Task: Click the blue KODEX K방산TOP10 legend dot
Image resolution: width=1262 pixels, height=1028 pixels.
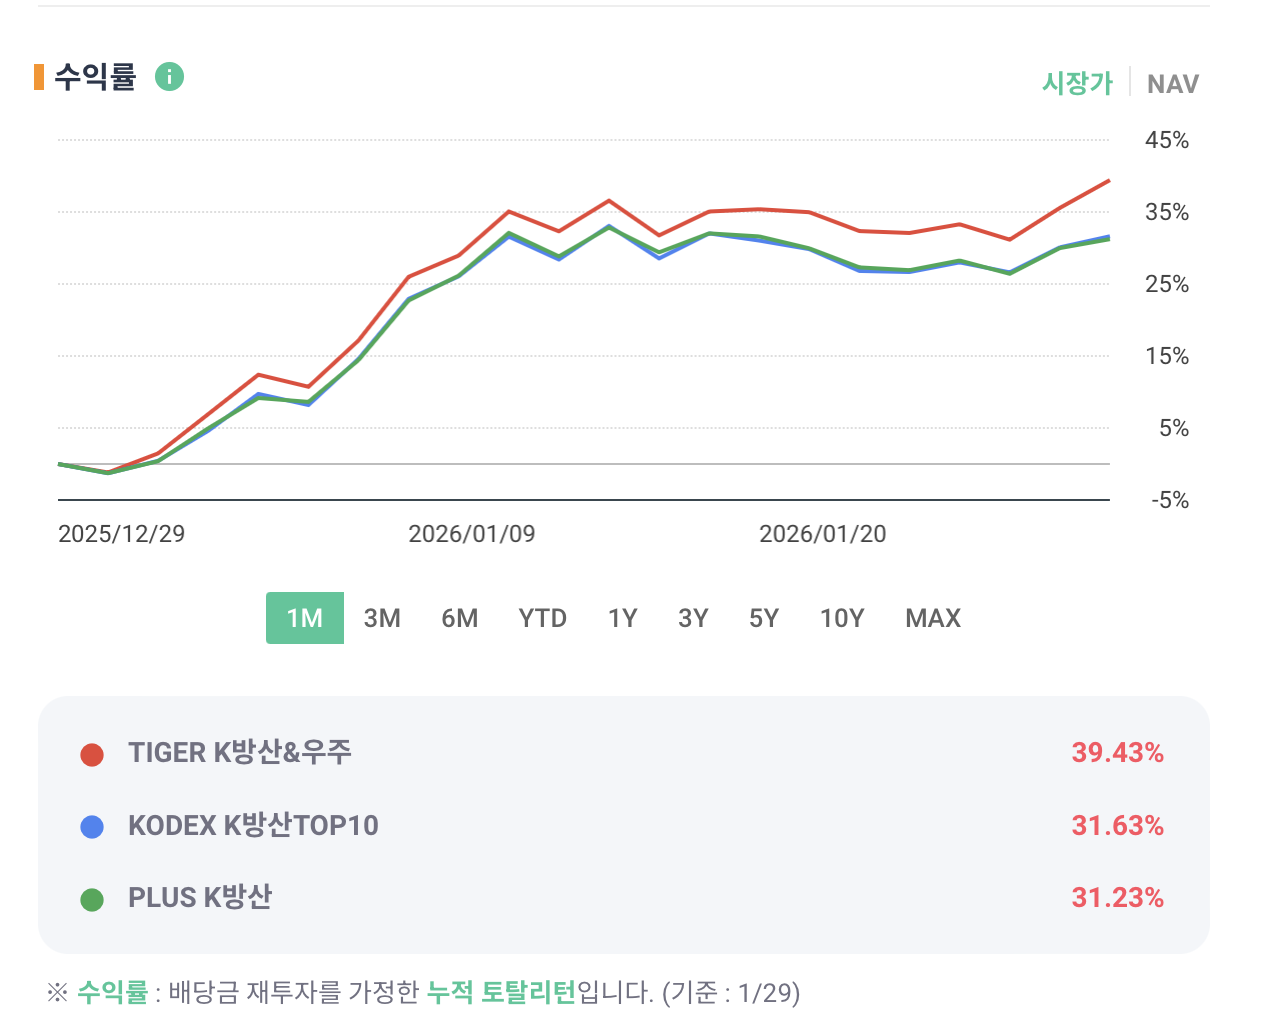Action: click(92, 827)
